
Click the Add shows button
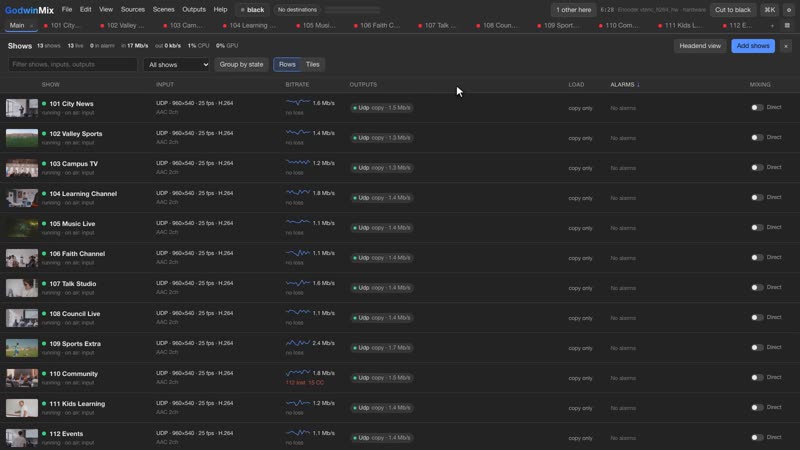753,46
